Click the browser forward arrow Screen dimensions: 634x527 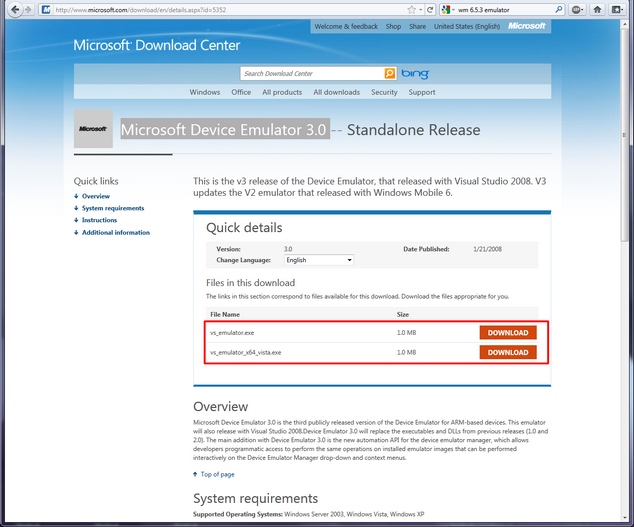click(28, 9)
